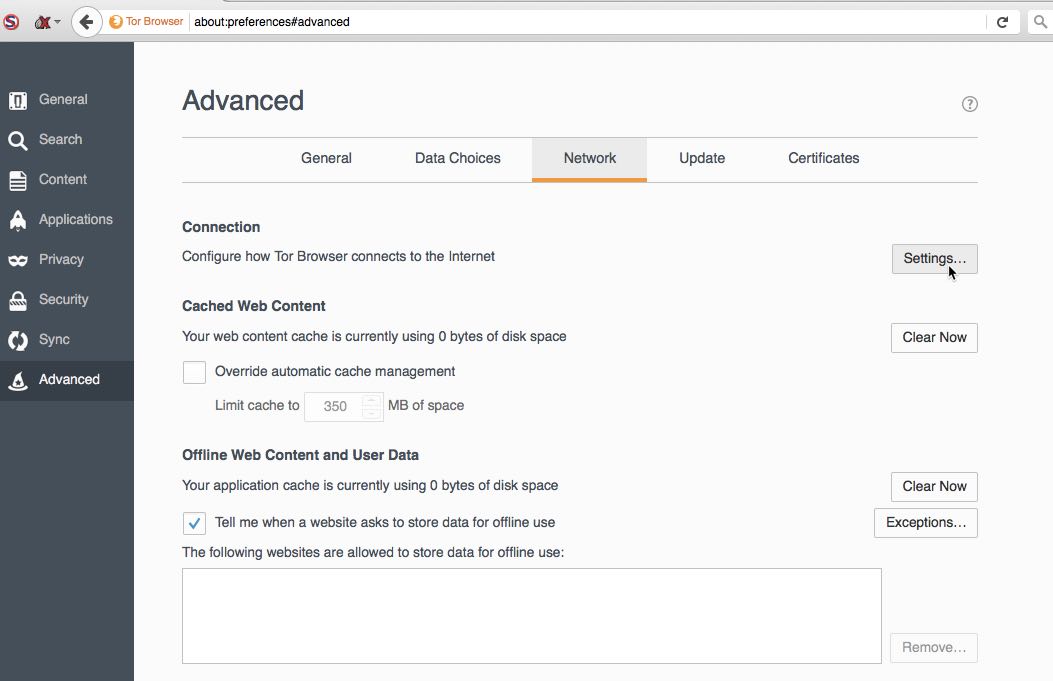Uncheck Tell me when website stores offline data
This screenshot has width=1053, height=681.
tap(194, 523)
